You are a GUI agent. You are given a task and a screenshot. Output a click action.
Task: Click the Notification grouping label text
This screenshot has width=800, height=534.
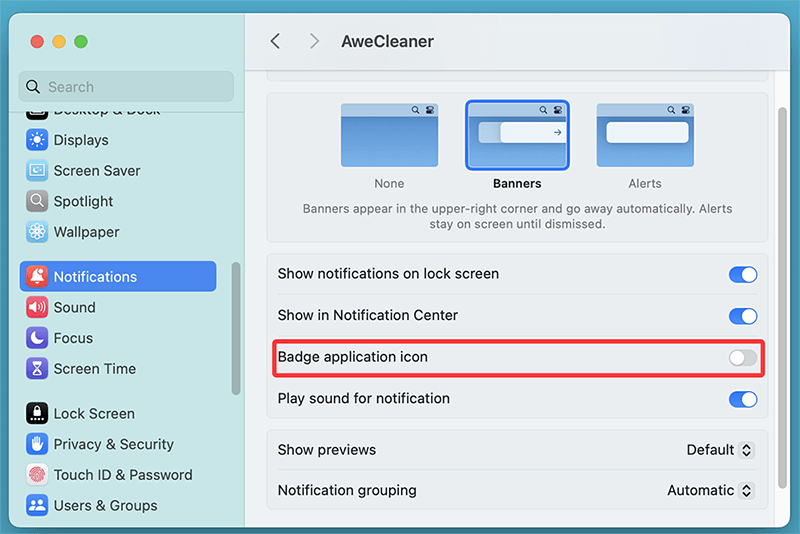pyautogui.click(x=347, y=490)
